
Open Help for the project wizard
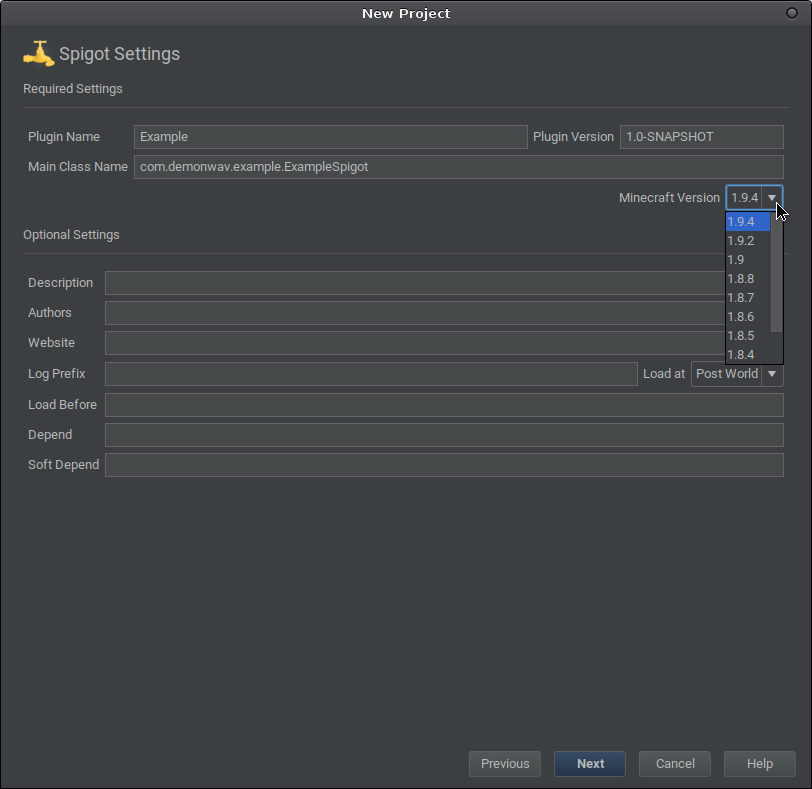(x=760, y=764)
